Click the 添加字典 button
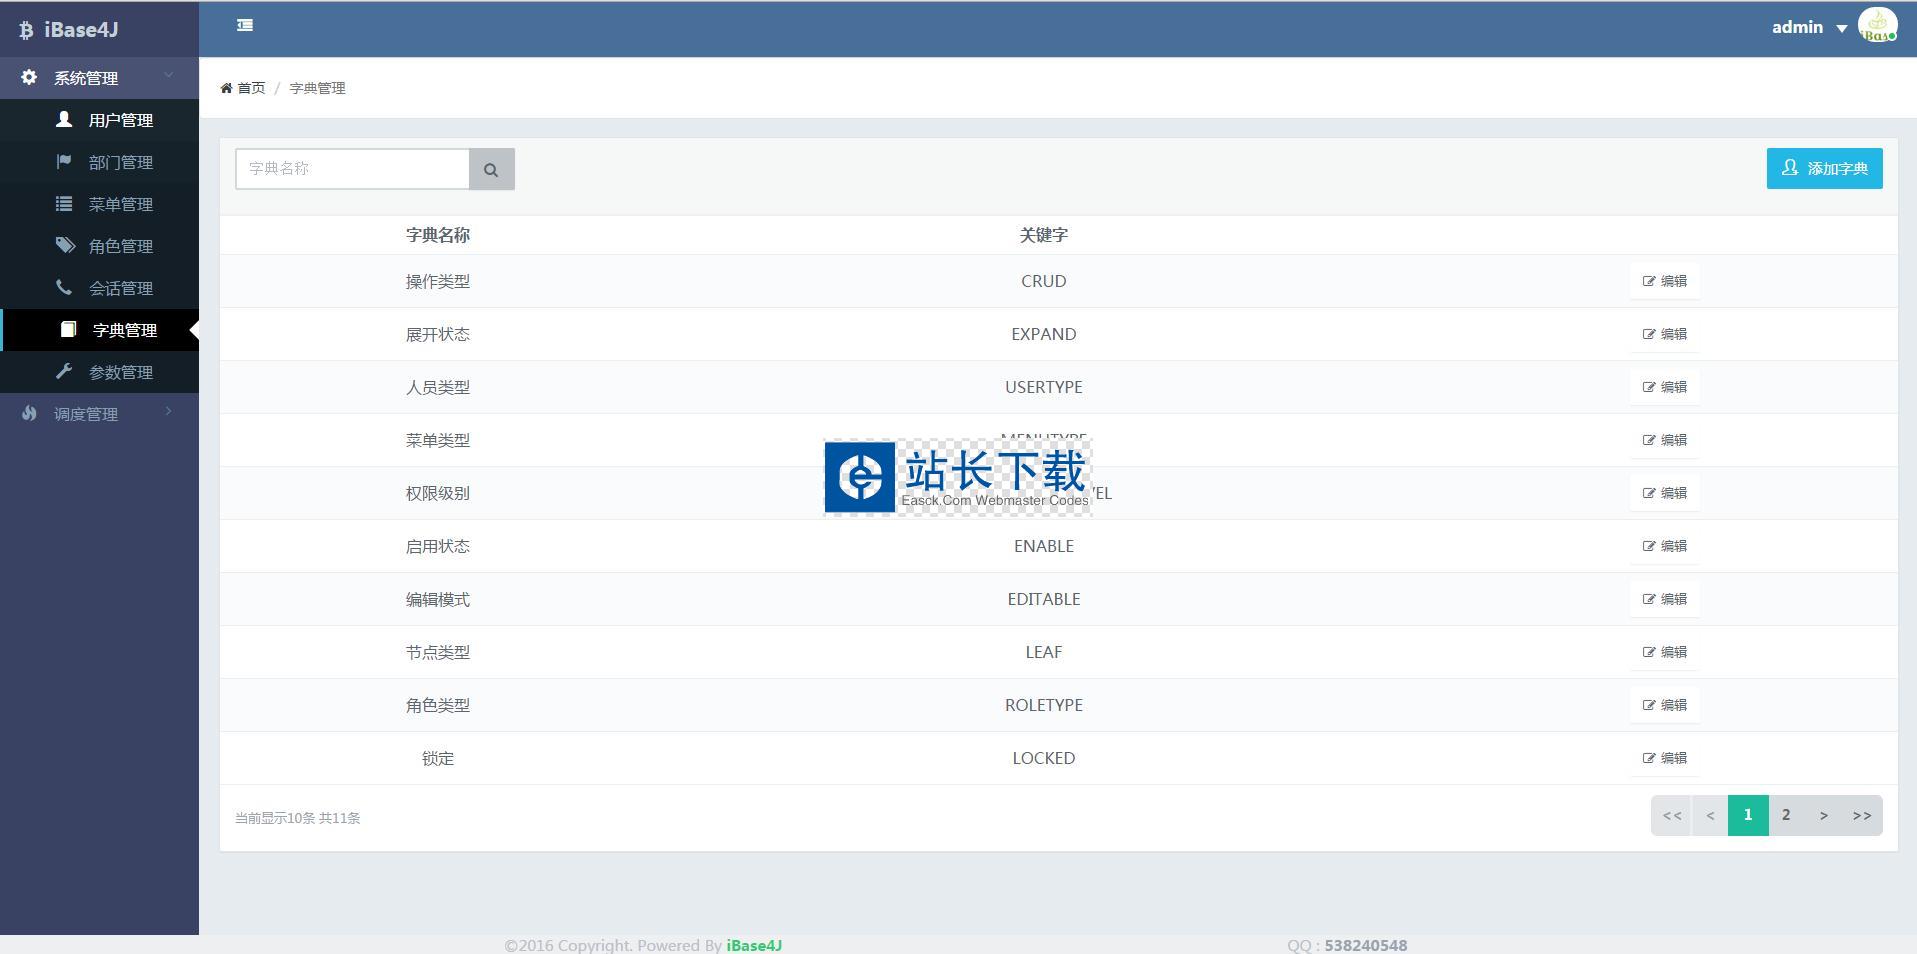The height and width of the screenshot is (954, 1917). 1824,168
